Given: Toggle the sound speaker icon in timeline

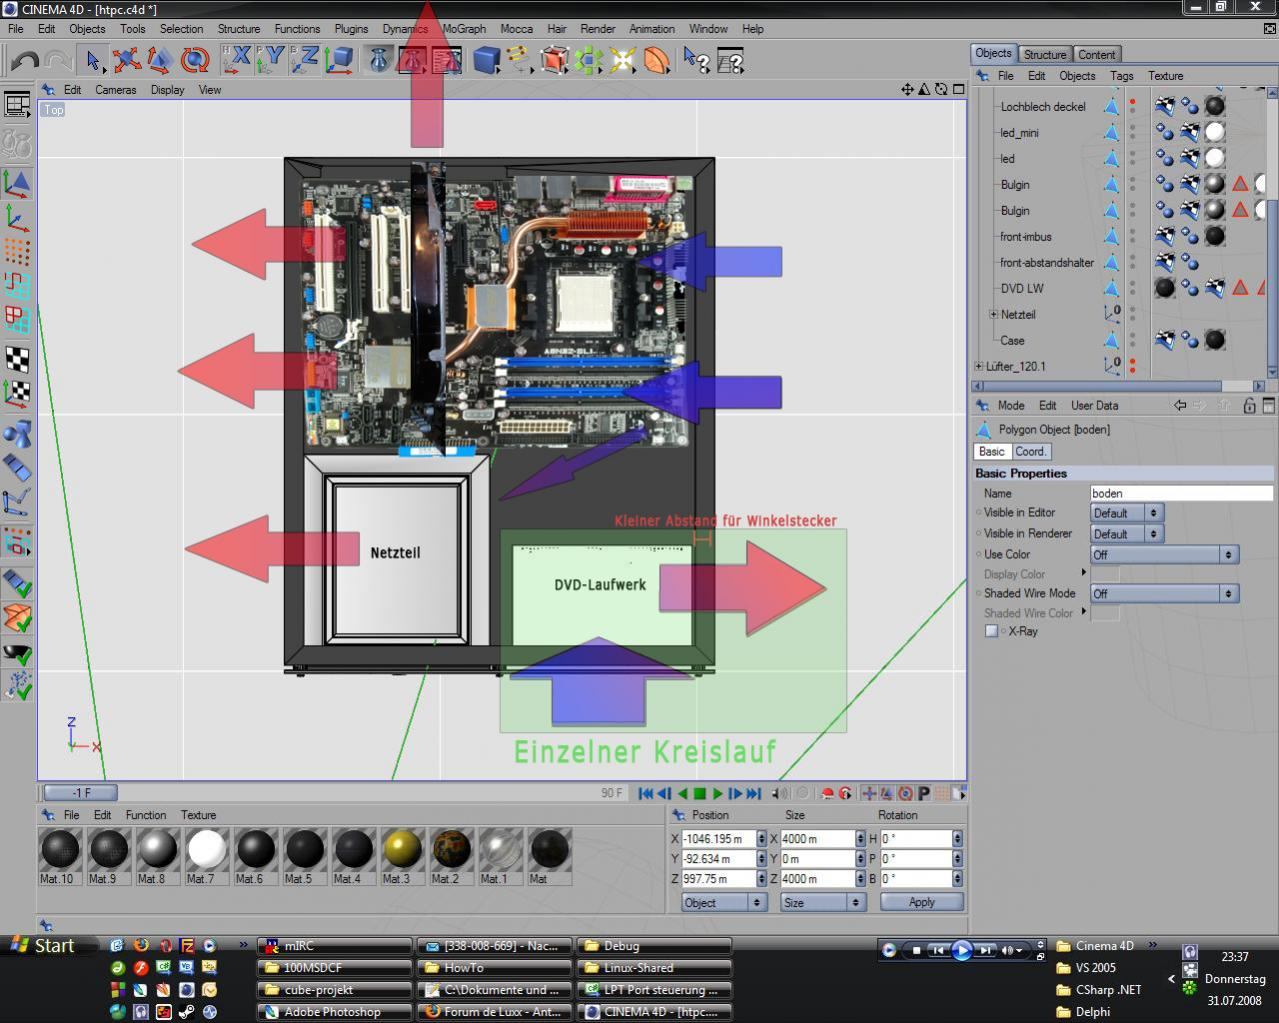Looking at the screenshot, I should (780, 793).
